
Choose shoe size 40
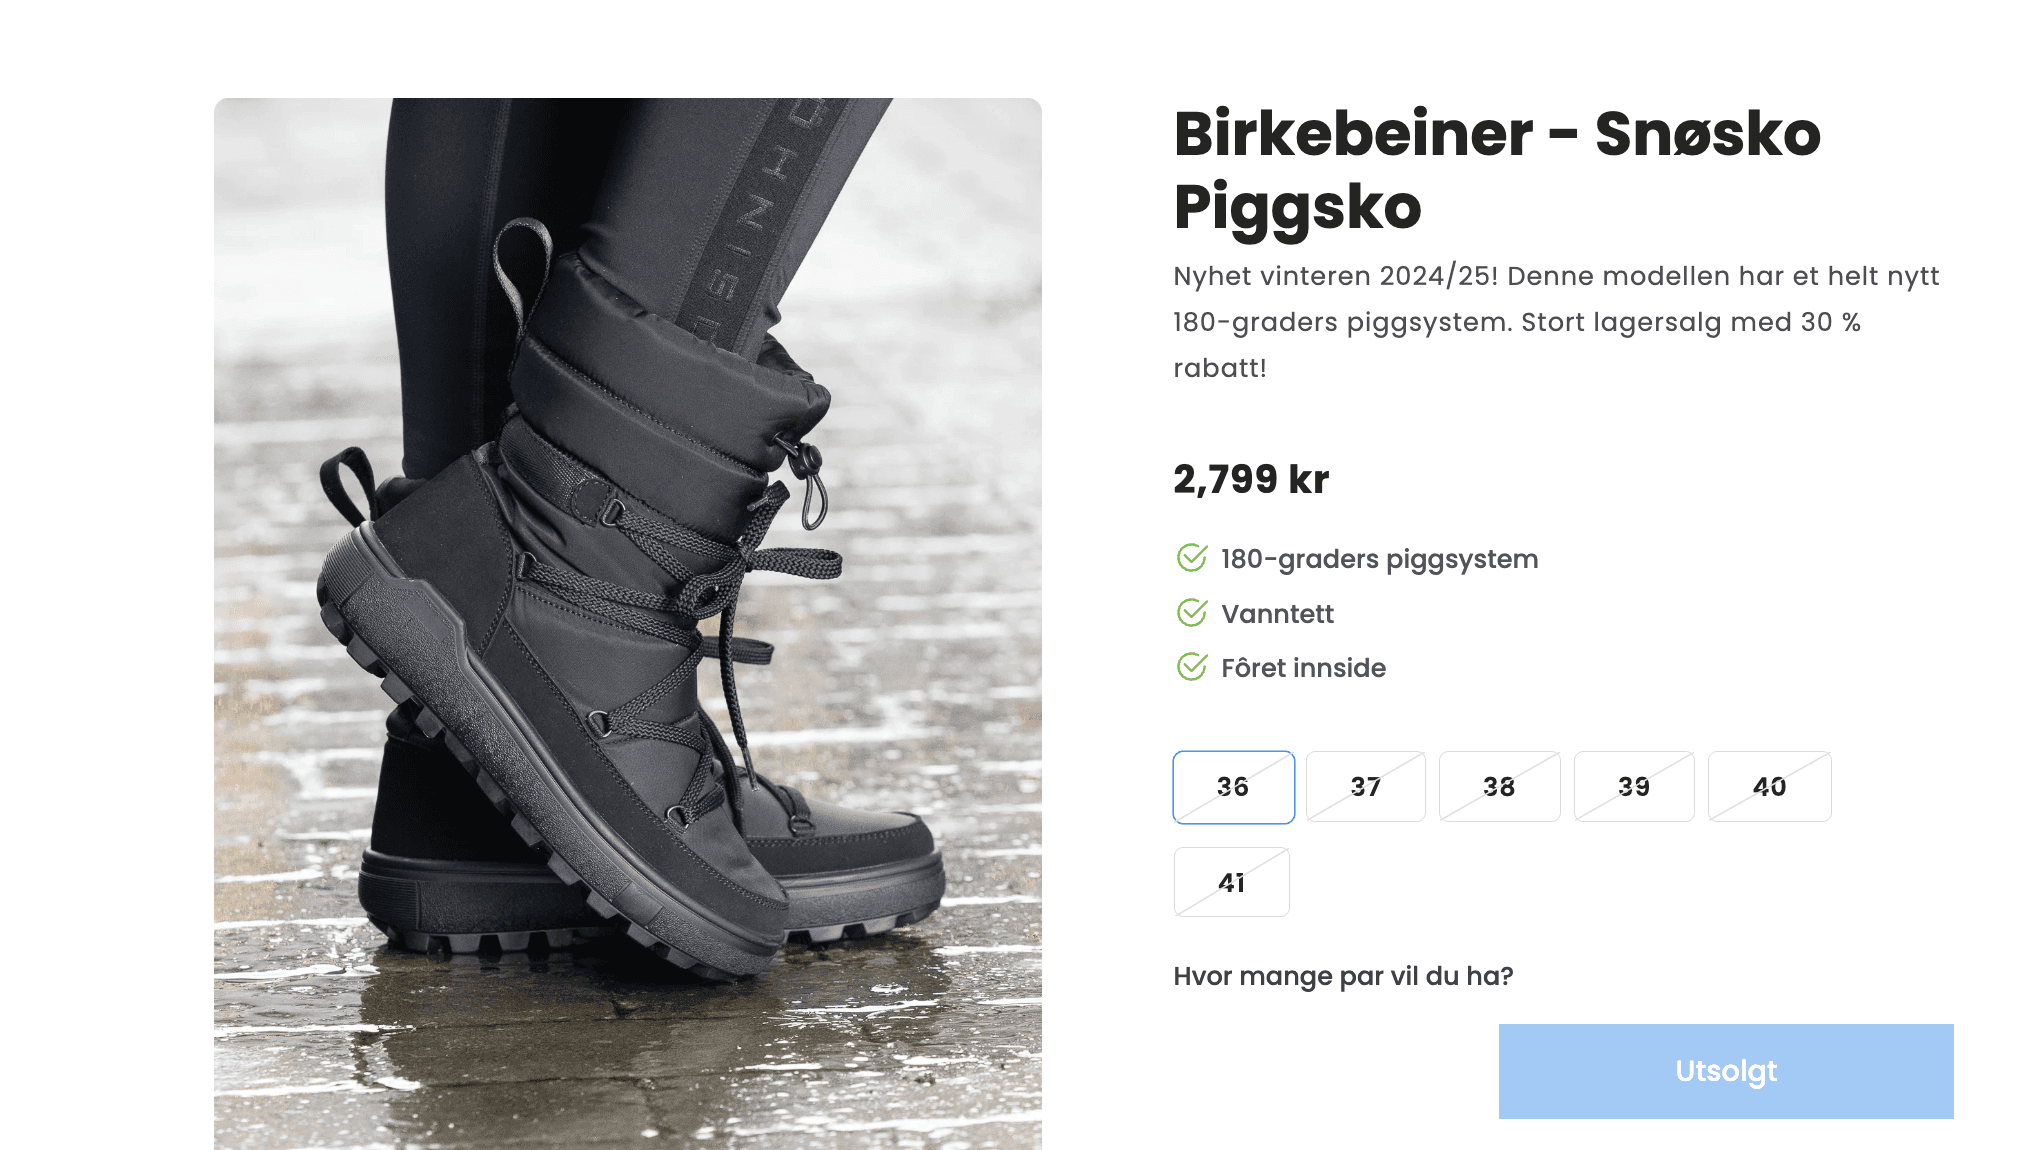coord(1769,787)
